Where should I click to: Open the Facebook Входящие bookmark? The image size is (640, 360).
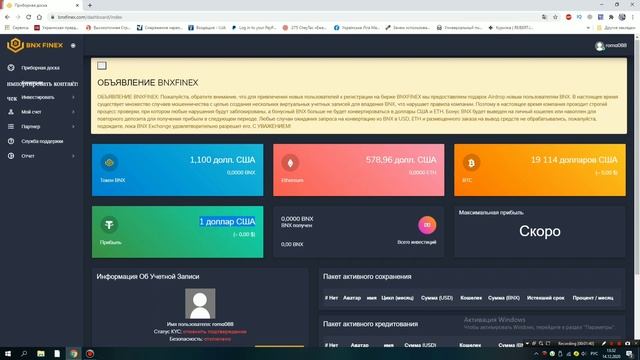point(207,28)
